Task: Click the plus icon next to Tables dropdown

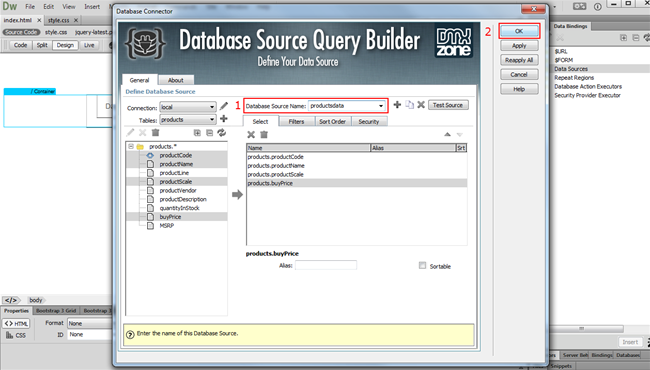Action: pyautogui.click(x=224, y=119)
